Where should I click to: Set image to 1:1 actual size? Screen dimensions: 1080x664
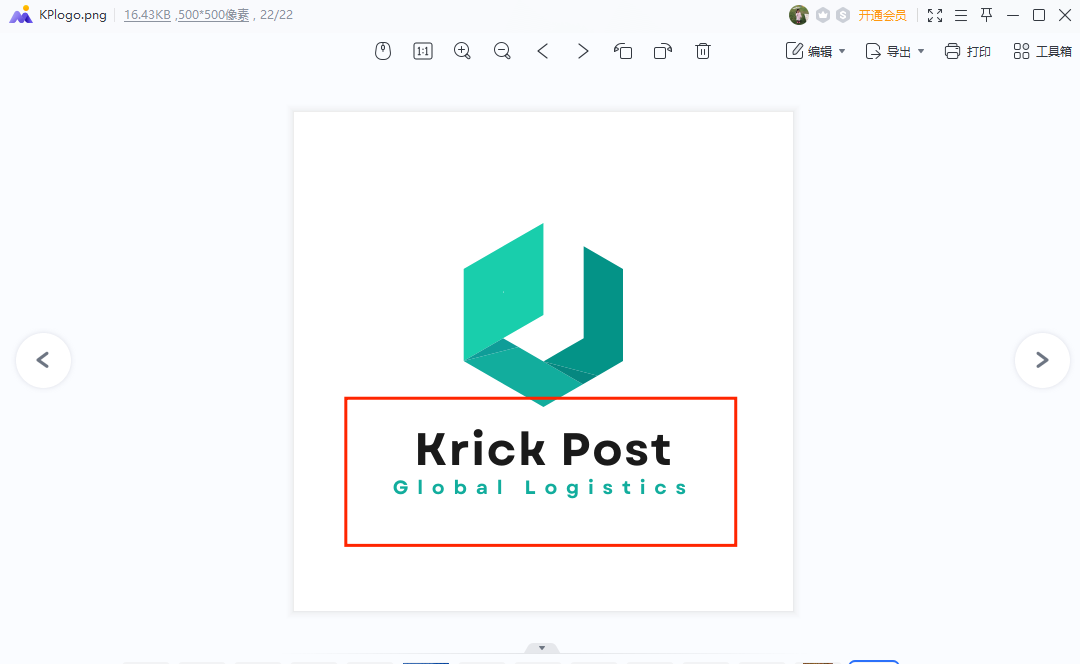(423, 51)
